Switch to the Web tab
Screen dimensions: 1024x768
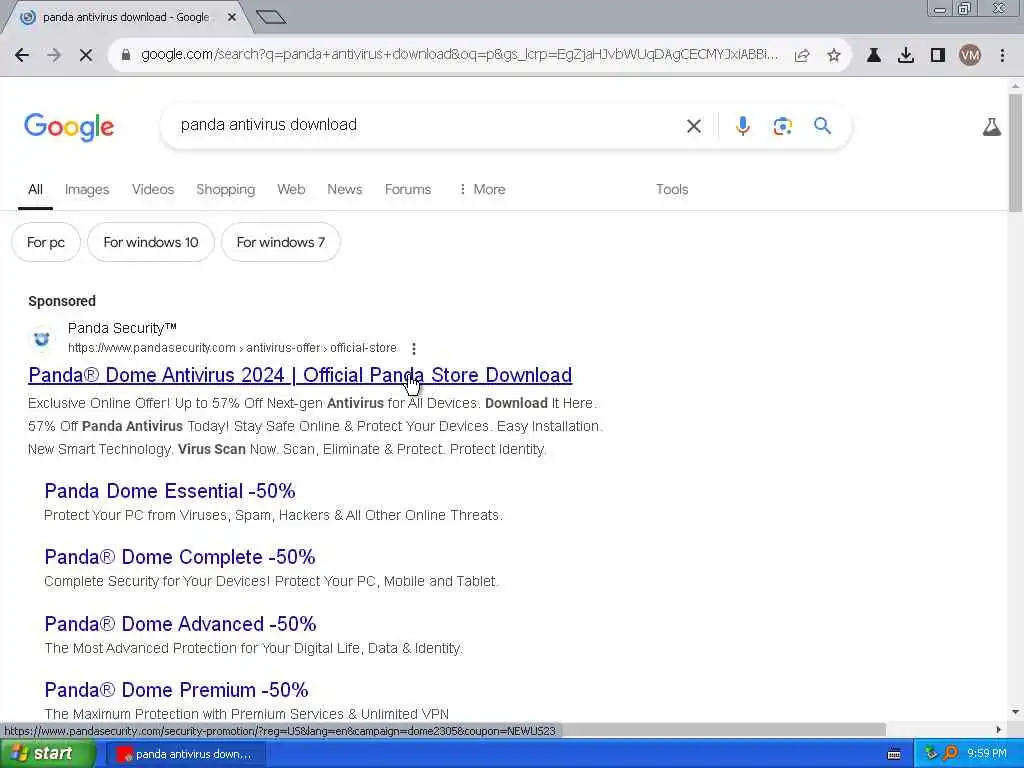click(x=291, y=189)
